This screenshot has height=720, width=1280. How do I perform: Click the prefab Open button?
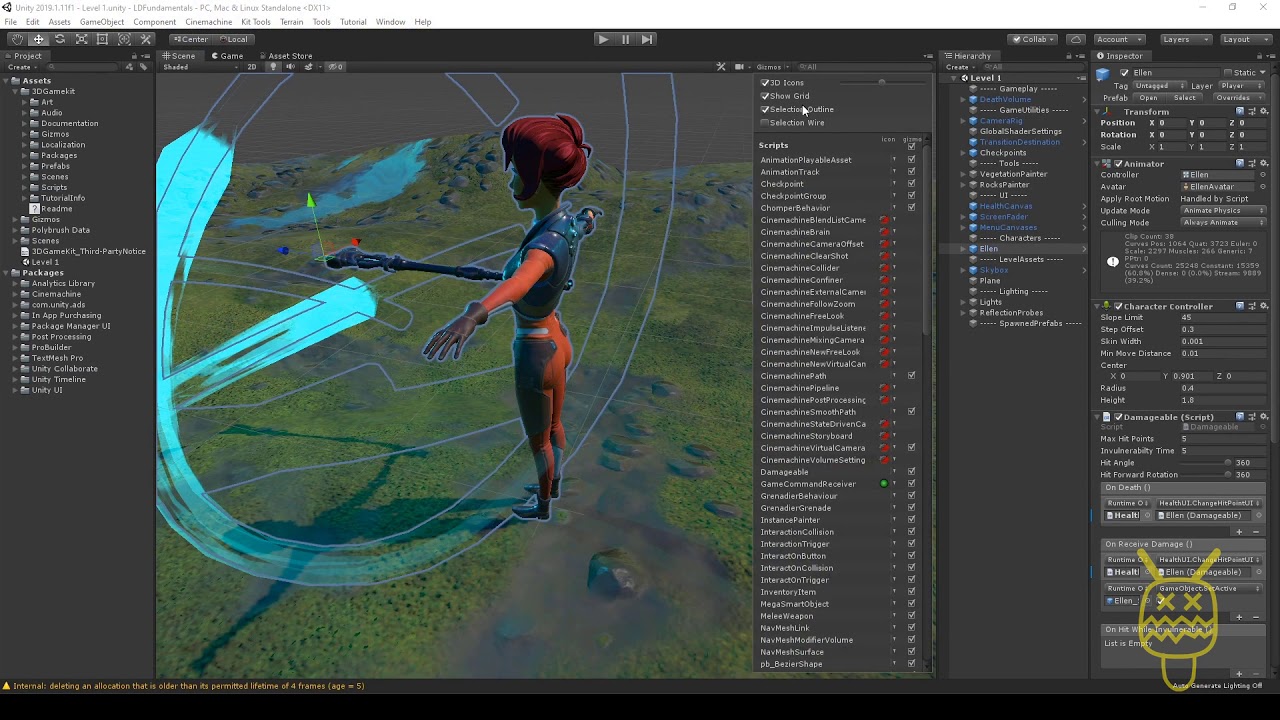pos(1148,98)
